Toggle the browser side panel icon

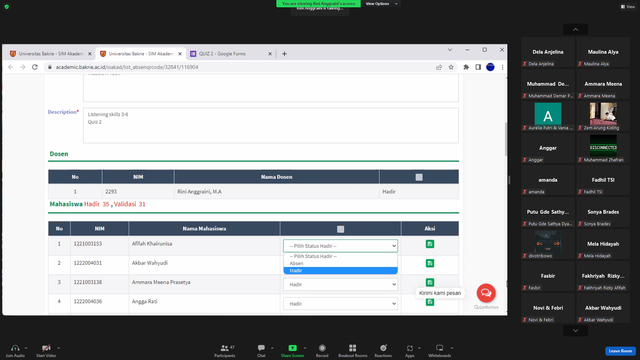coord(478,67)
